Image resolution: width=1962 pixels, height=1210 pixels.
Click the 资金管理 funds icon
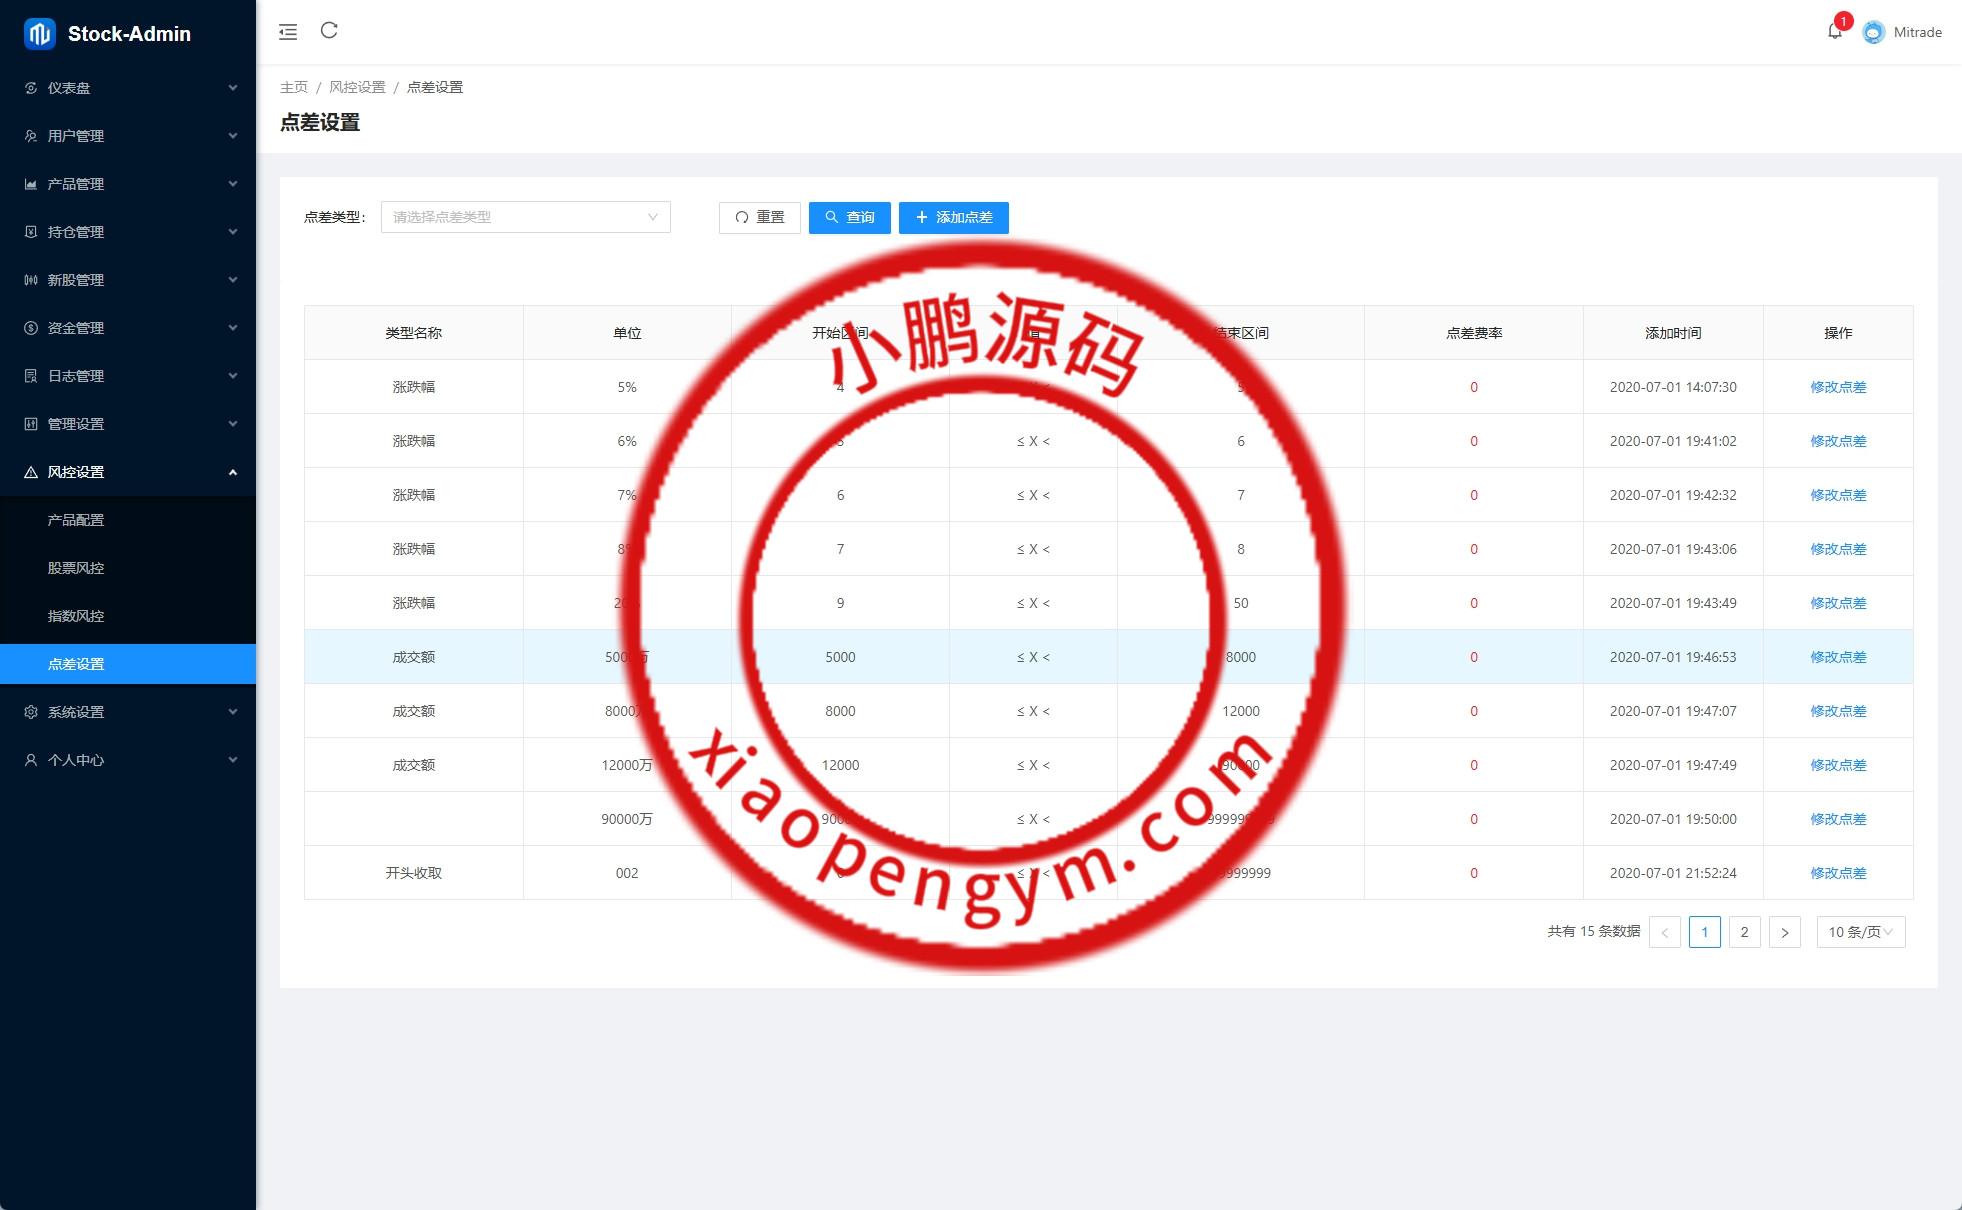[29, 327]
